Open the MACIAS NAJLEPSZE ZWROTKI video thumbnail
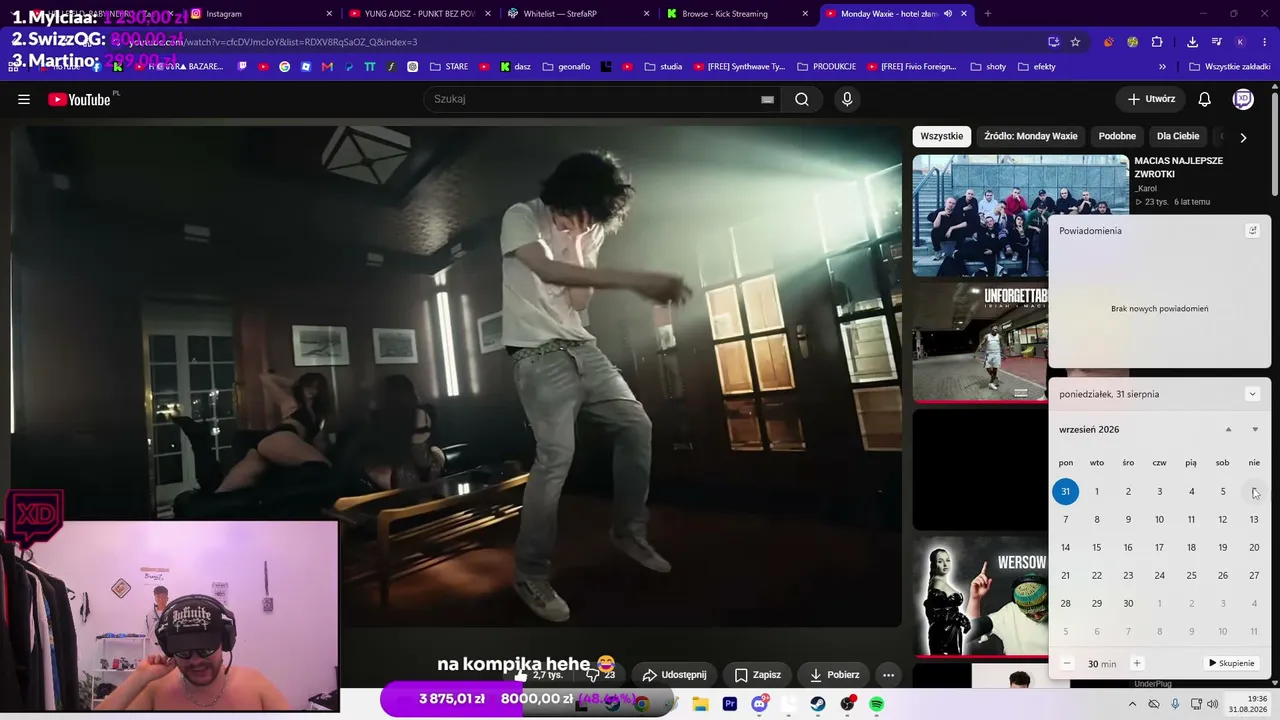The height and width of the screenshot is (720, 1280). click(1021, 215)
